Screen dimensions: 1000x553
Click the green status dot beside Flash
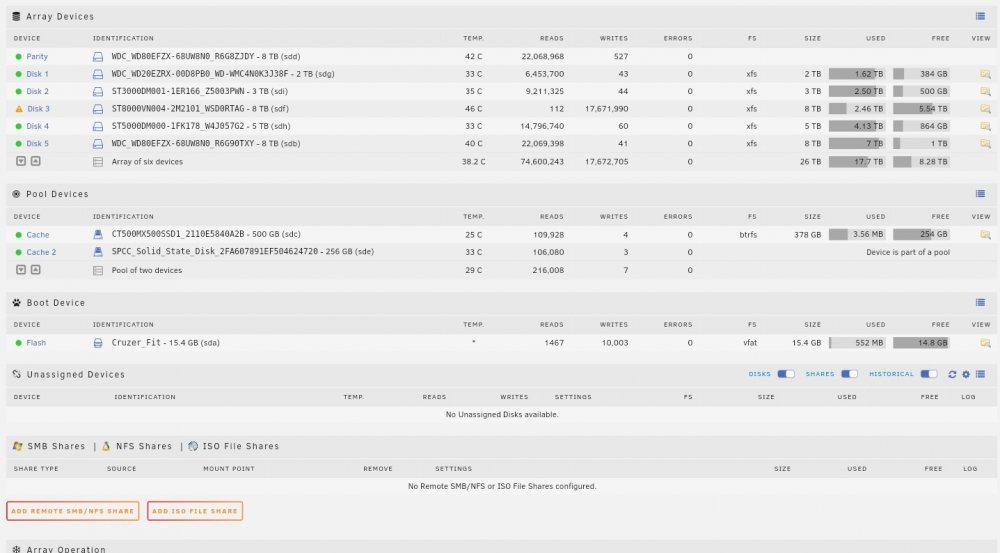click(x=18, y=343)
